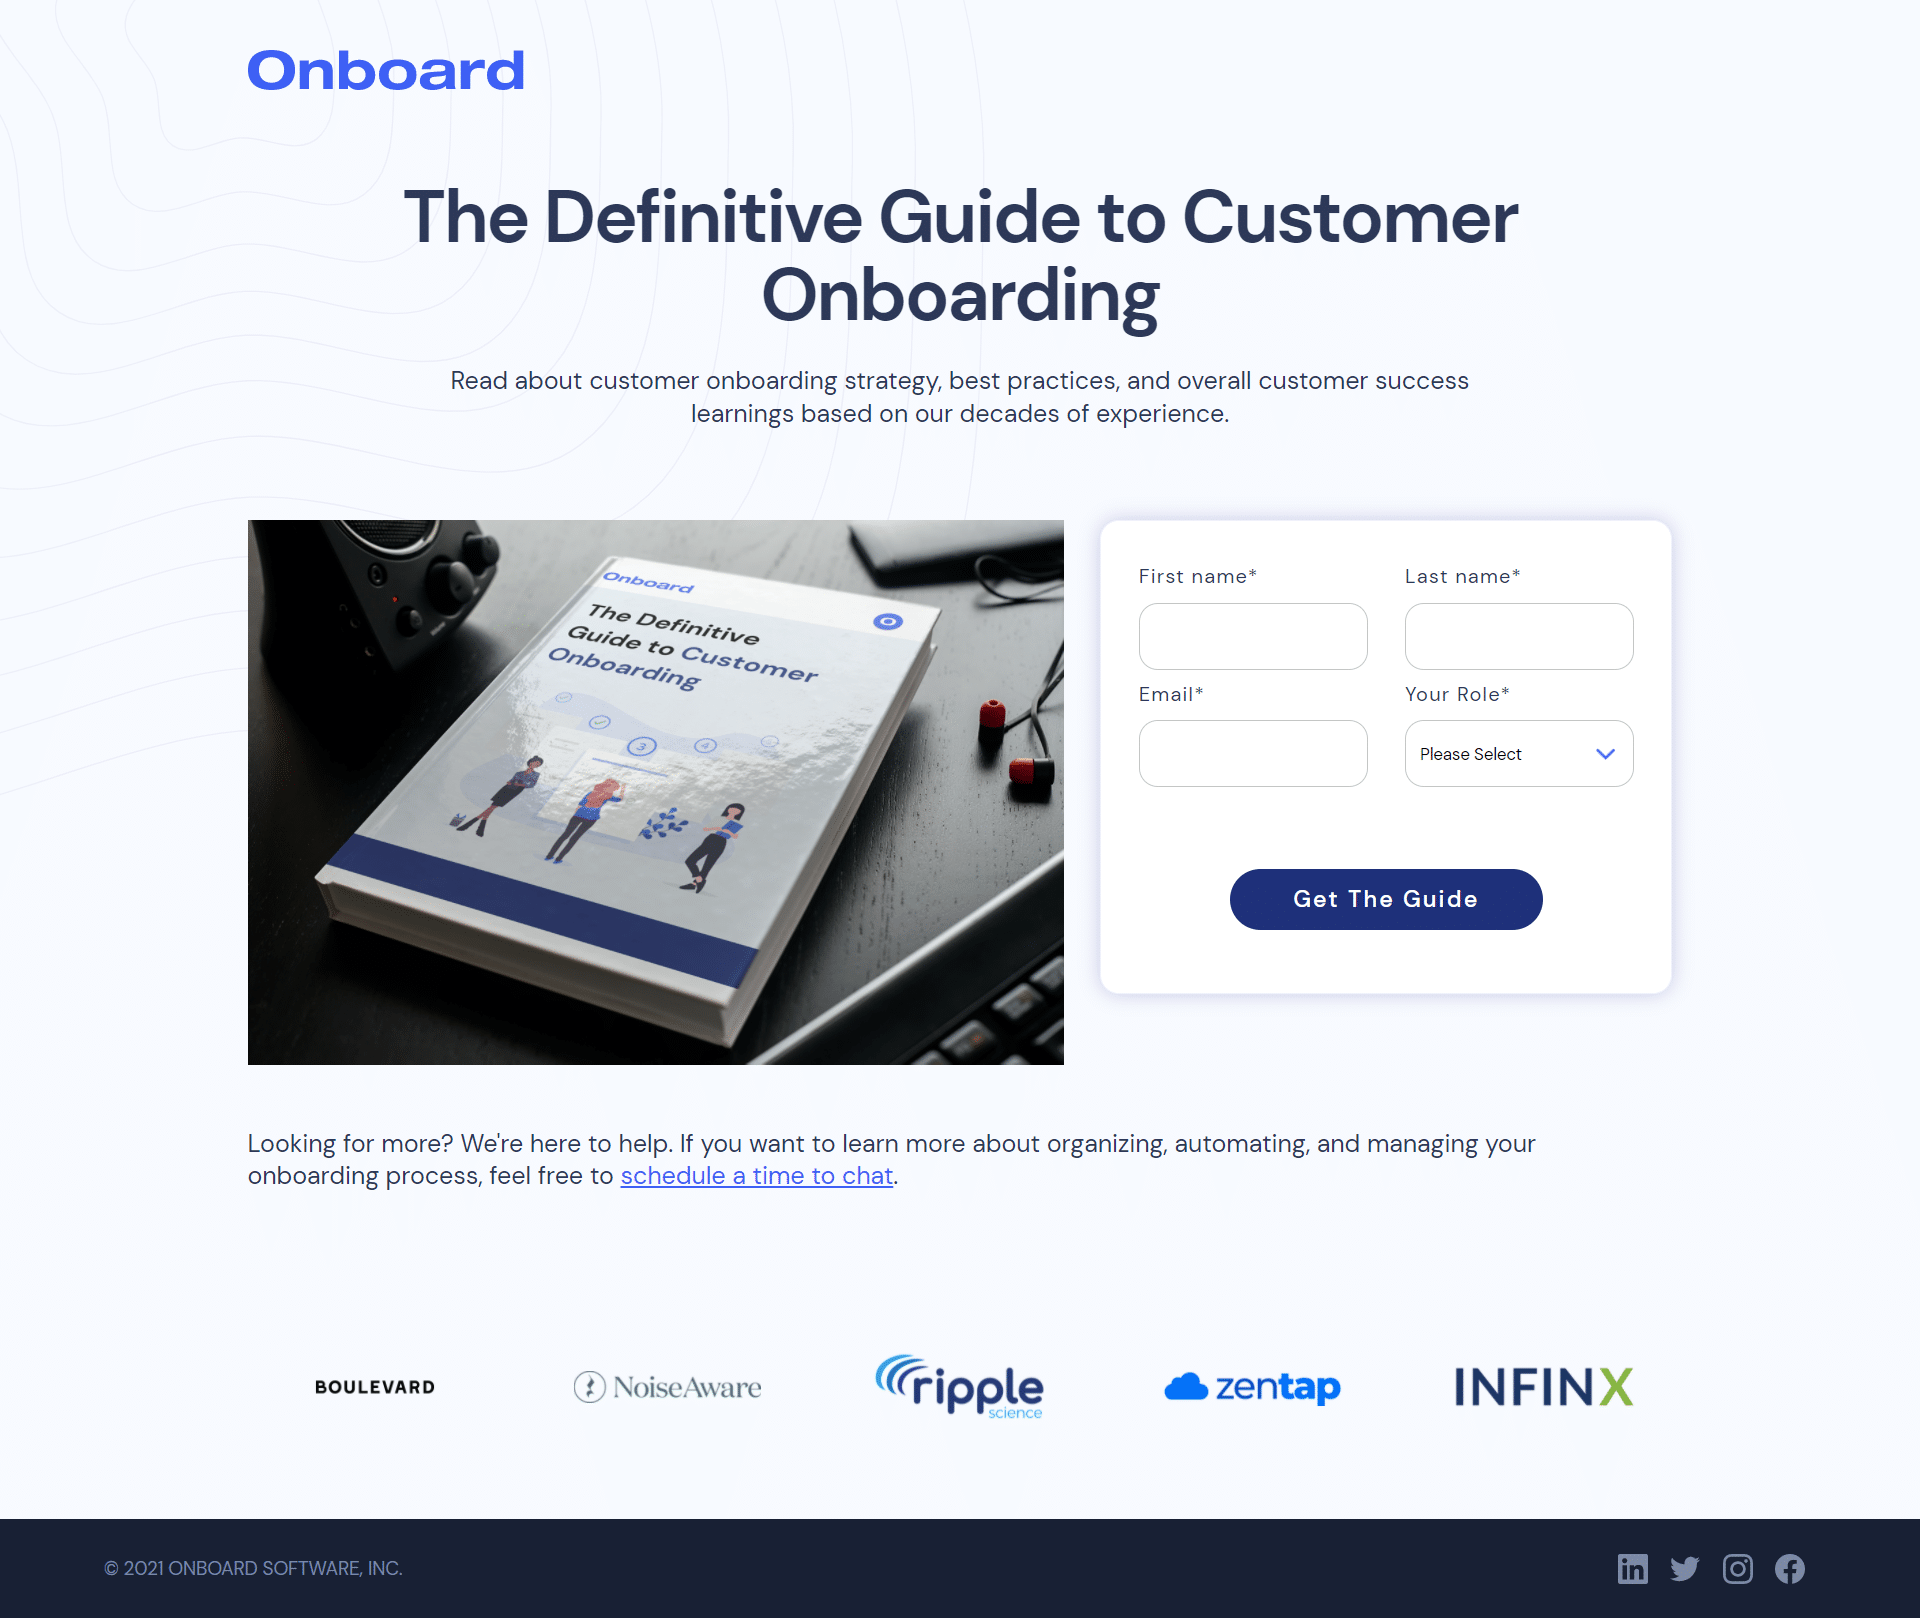Click the Last name input field
Viewport: 1920px width, 1618px height.
tap(1517, 636)
